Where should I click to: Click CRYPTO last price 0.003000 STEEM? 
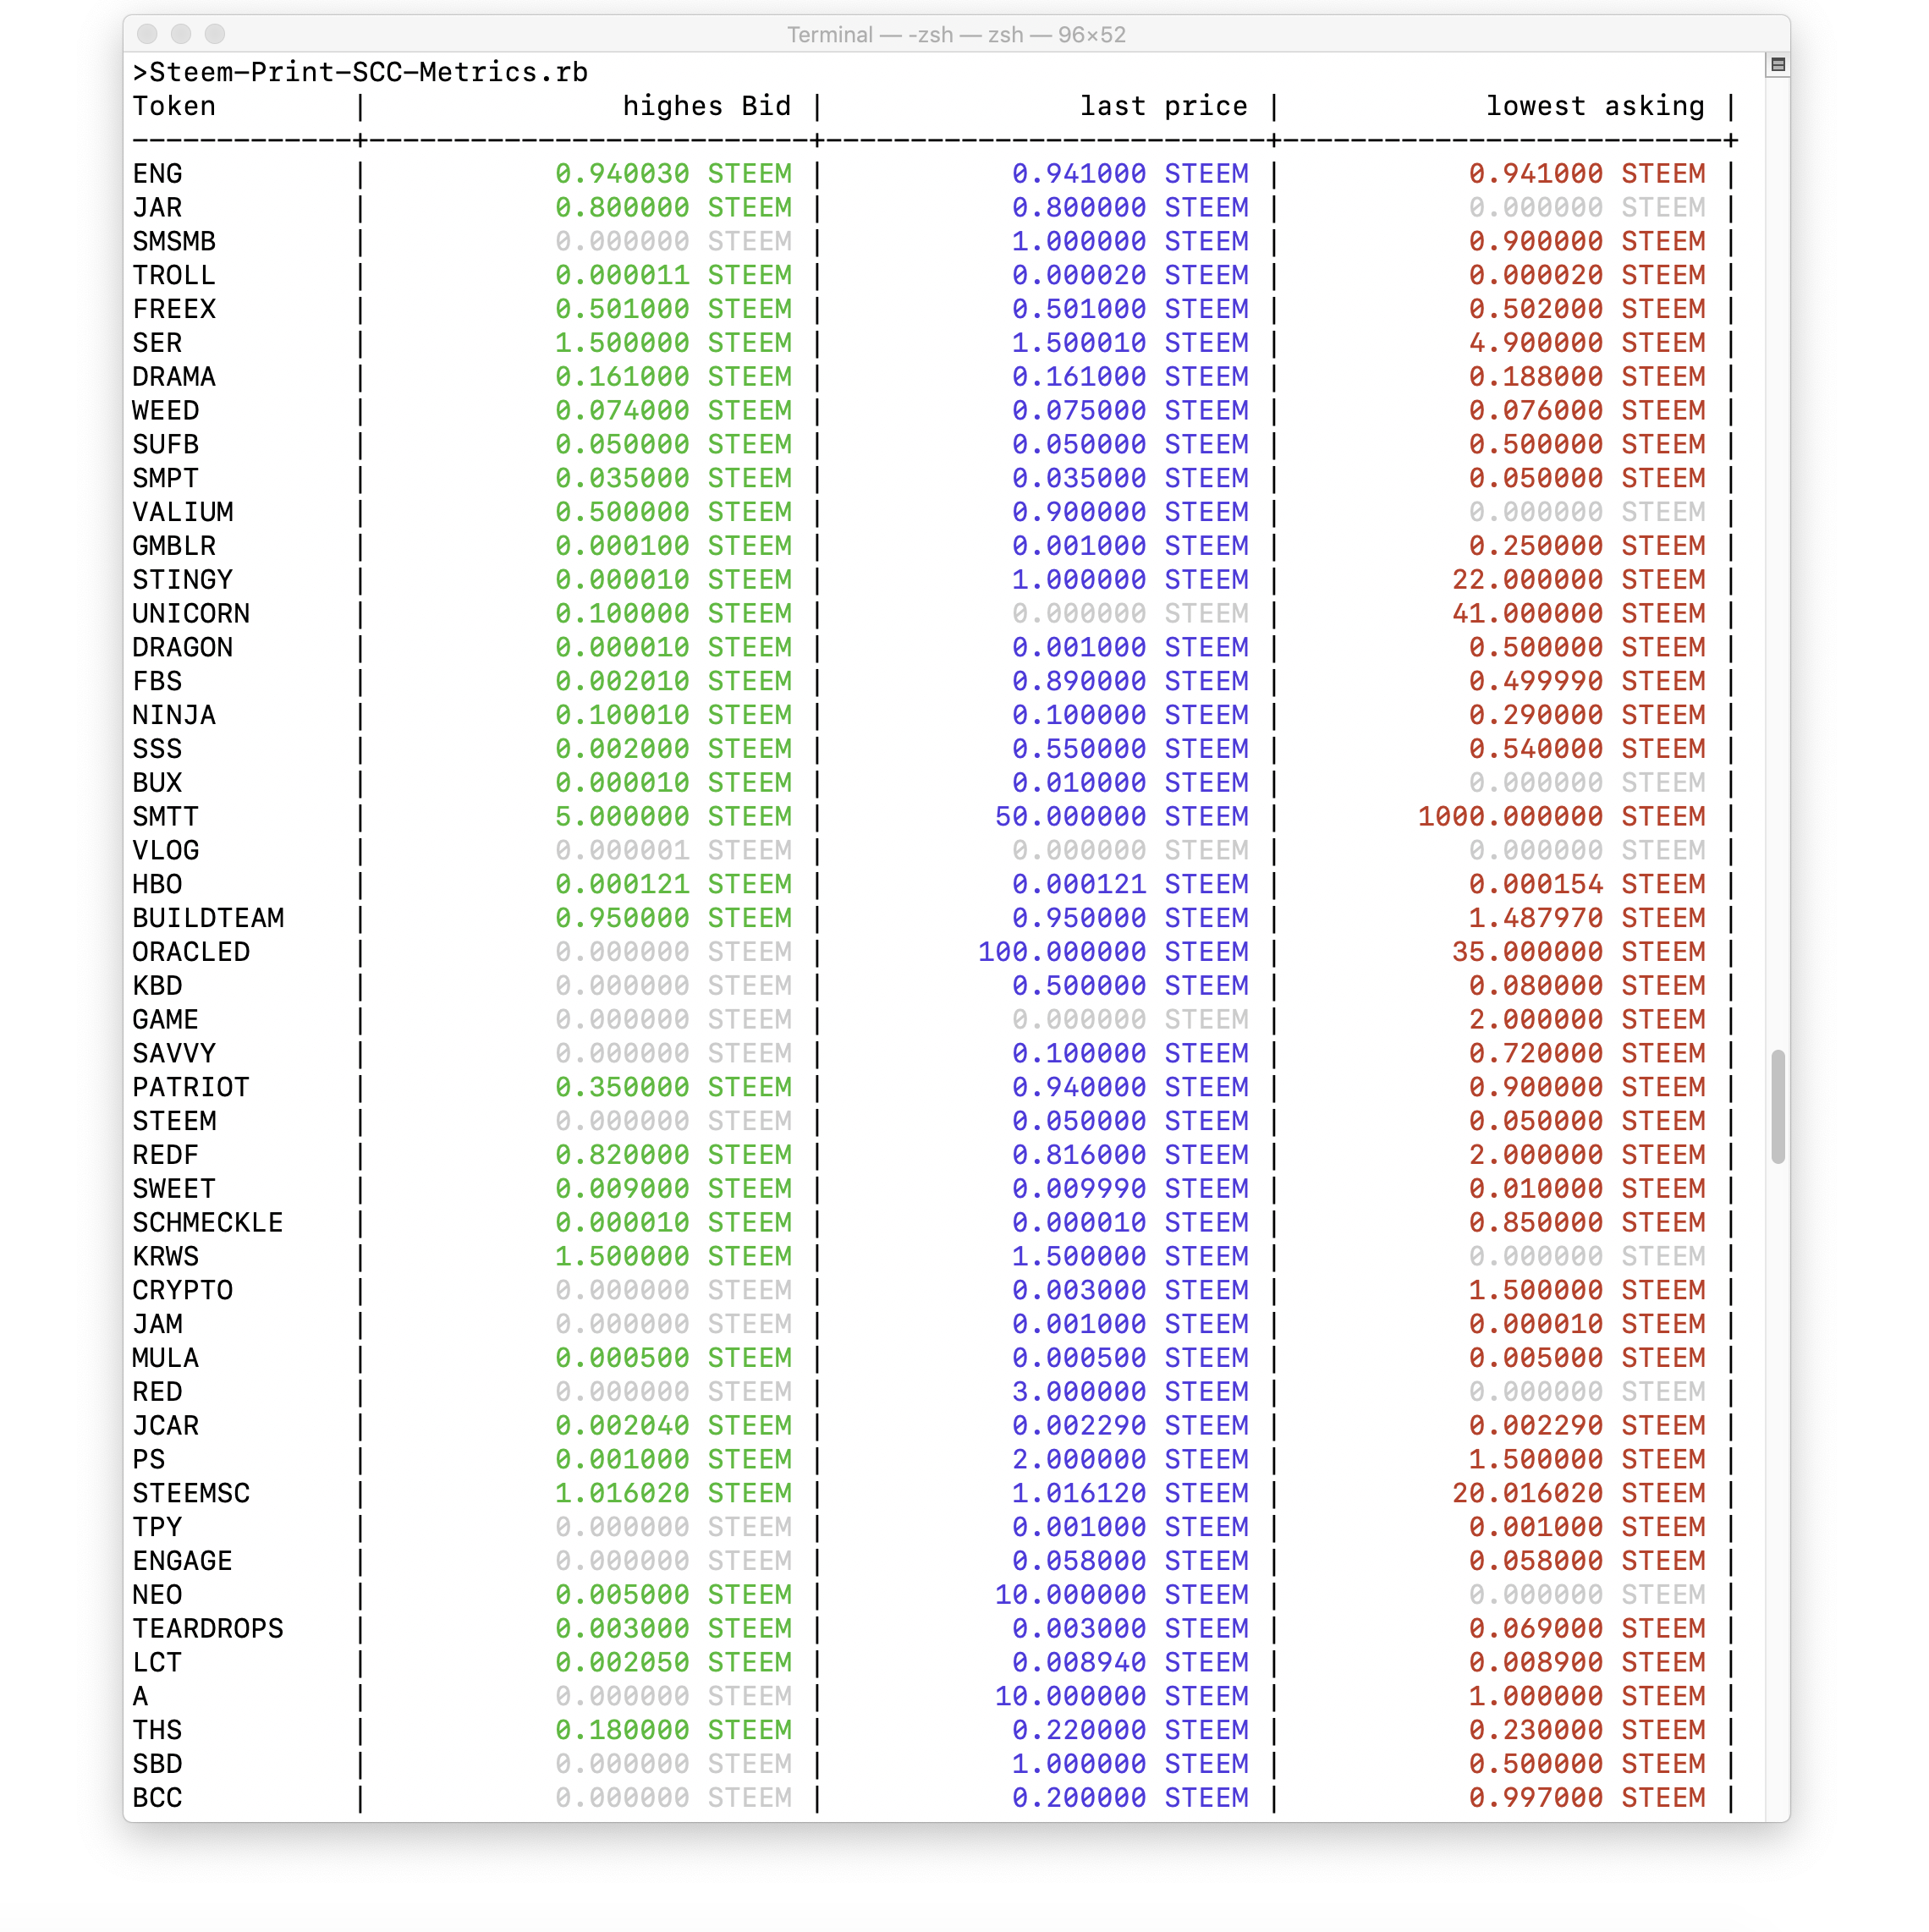(1130, 1291)
